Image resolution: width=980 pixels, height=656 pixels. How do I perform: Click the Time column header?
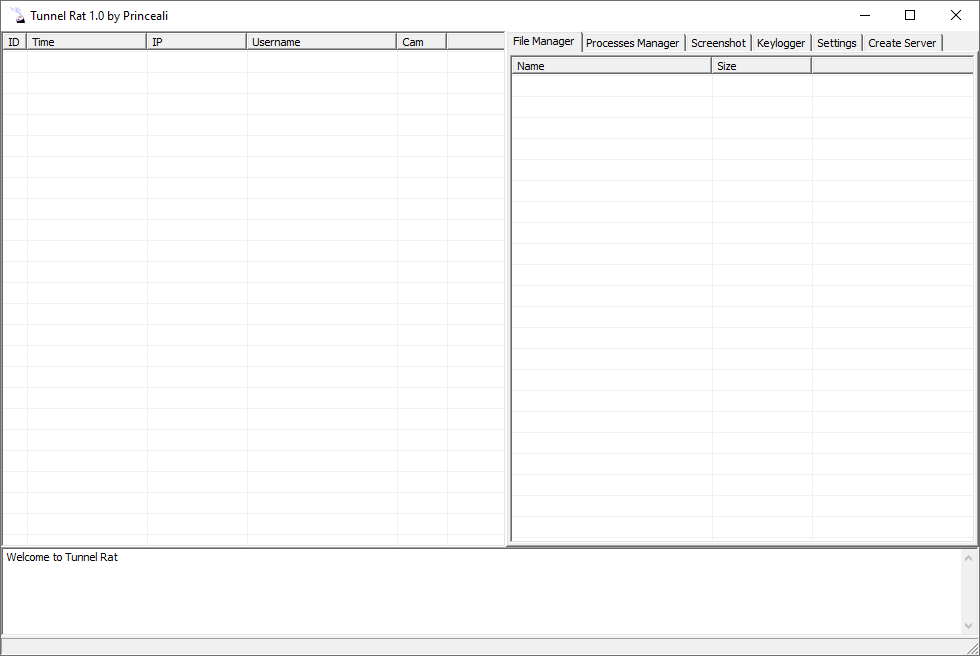(87, 42)
